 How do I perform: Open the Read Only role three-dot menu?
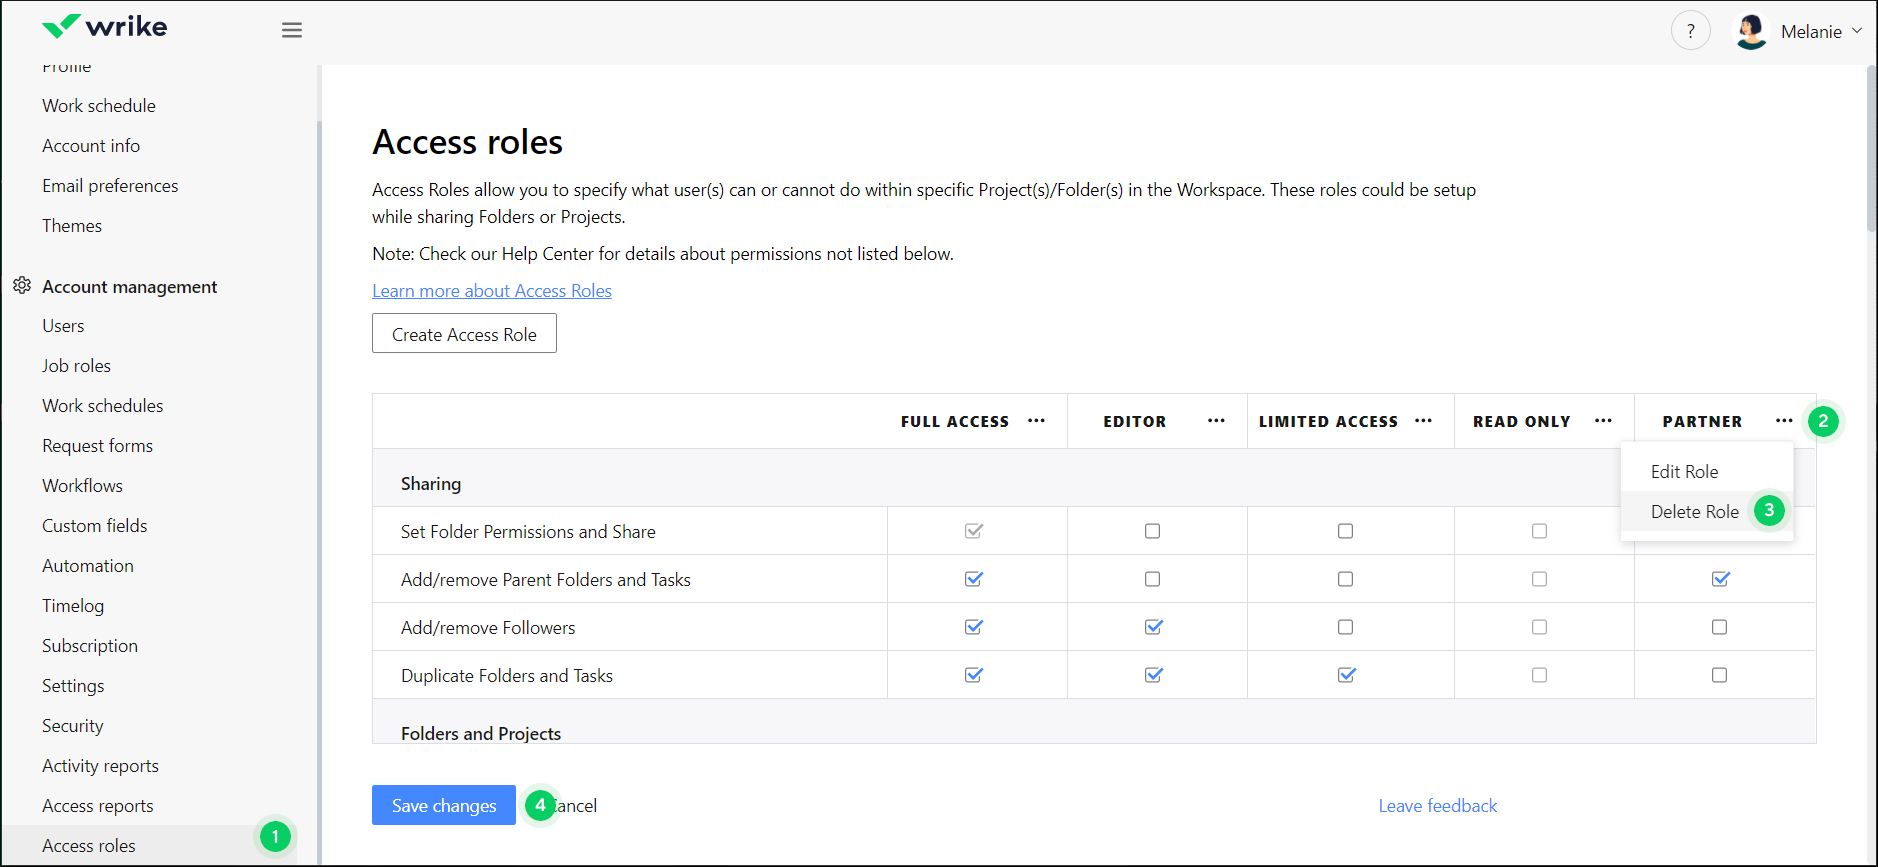[x=1603, y=421]
